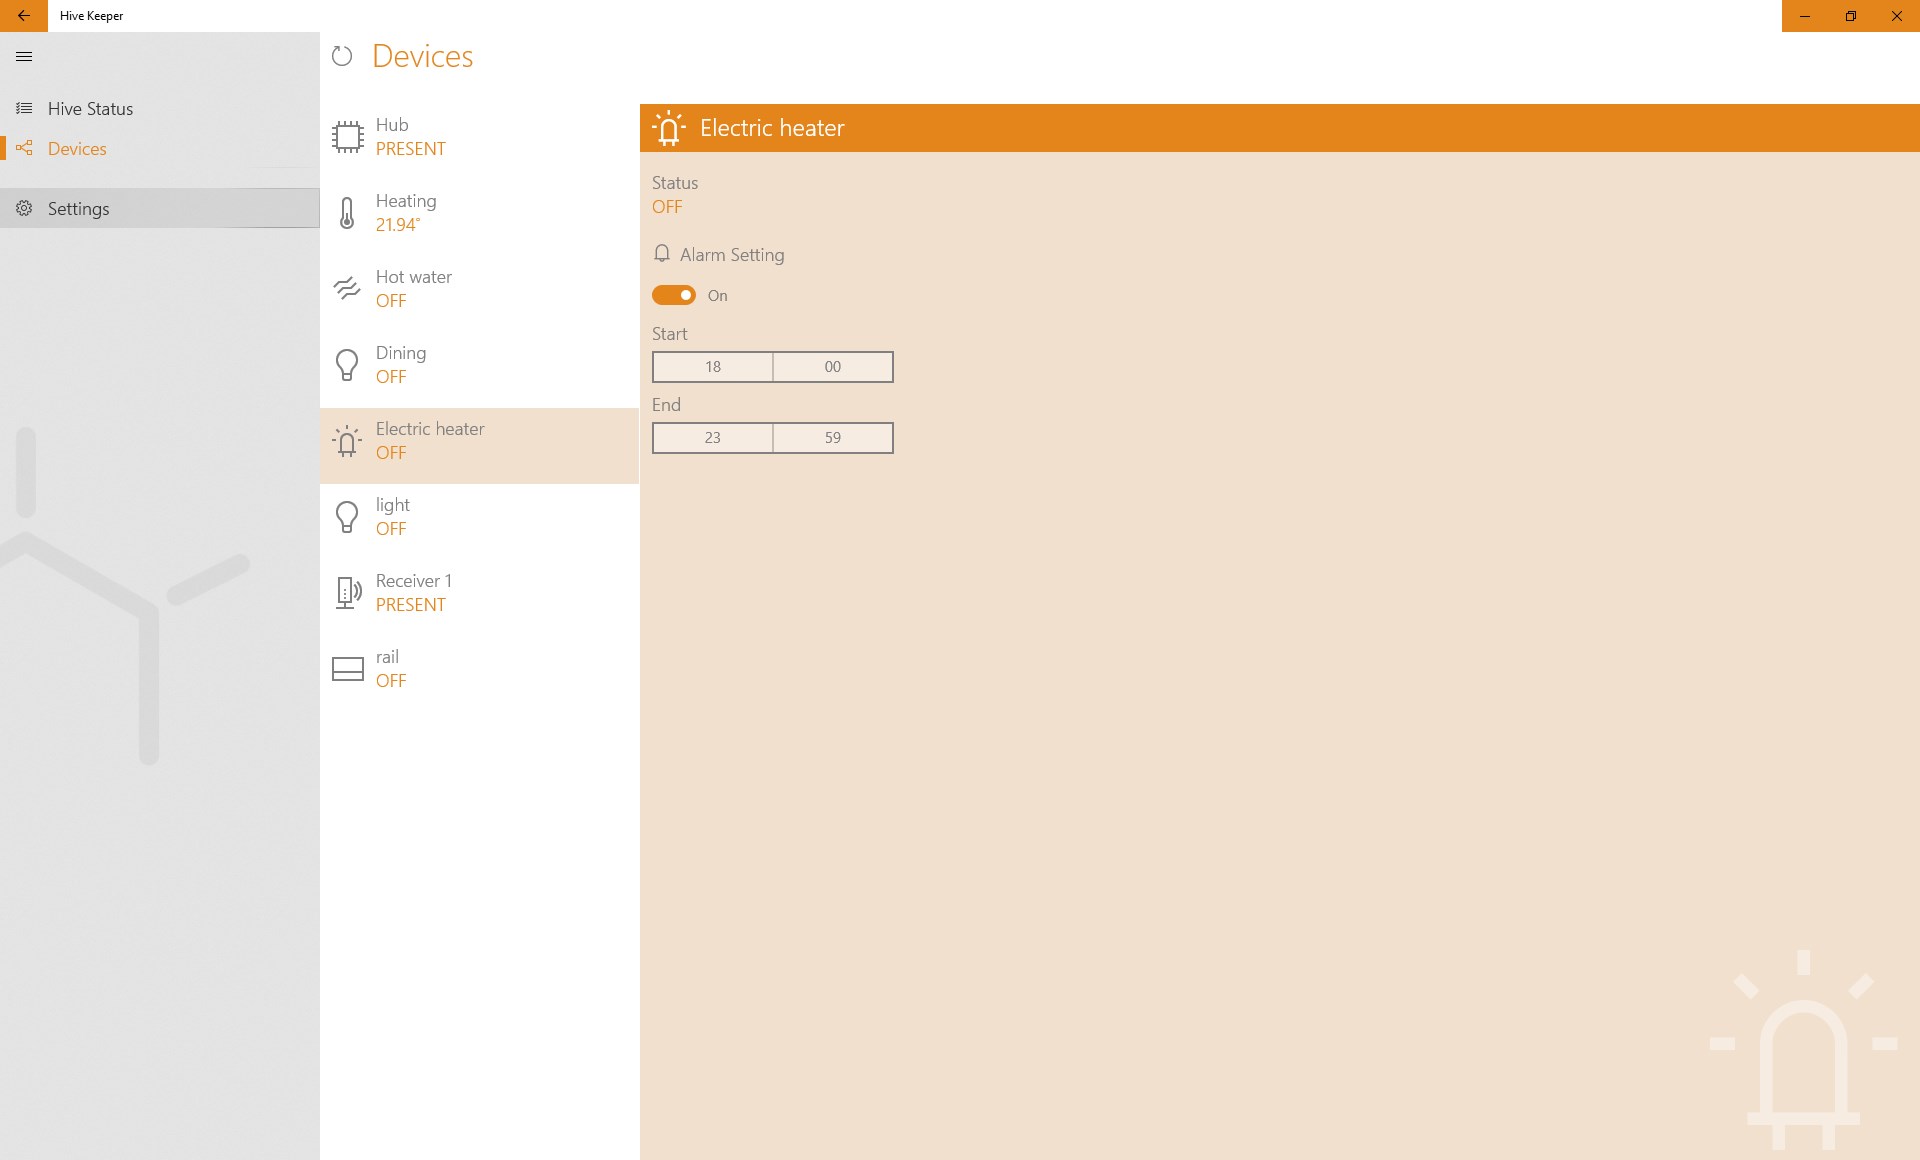Open the Start hour selector showing 18
Image resolution: width=1920 pixels, height=1160 pixels.
[x=712, y=367]
